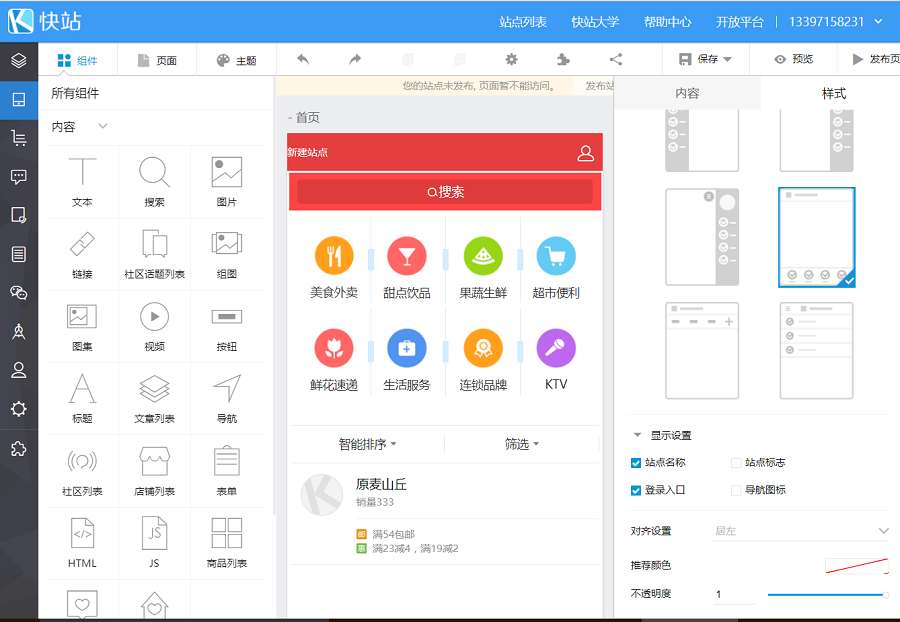Add the 链接 link component

coord(82,254)
